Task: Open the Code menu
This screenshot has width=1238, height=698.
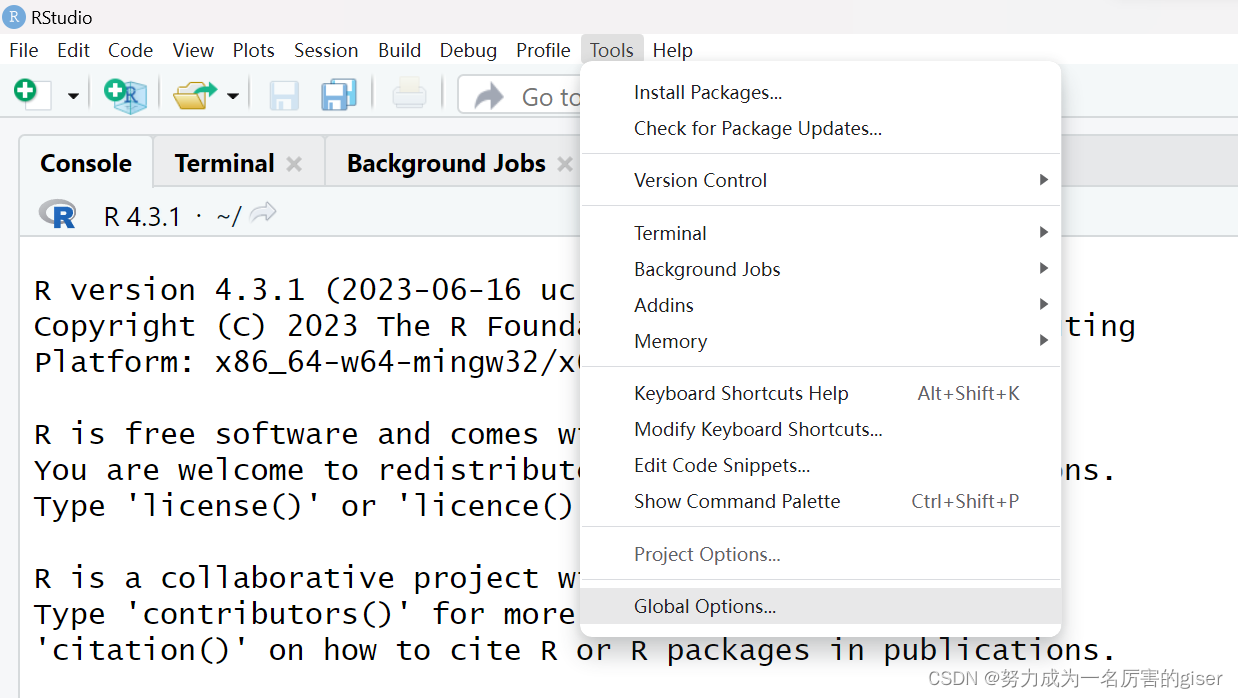Action: point(130,50)
